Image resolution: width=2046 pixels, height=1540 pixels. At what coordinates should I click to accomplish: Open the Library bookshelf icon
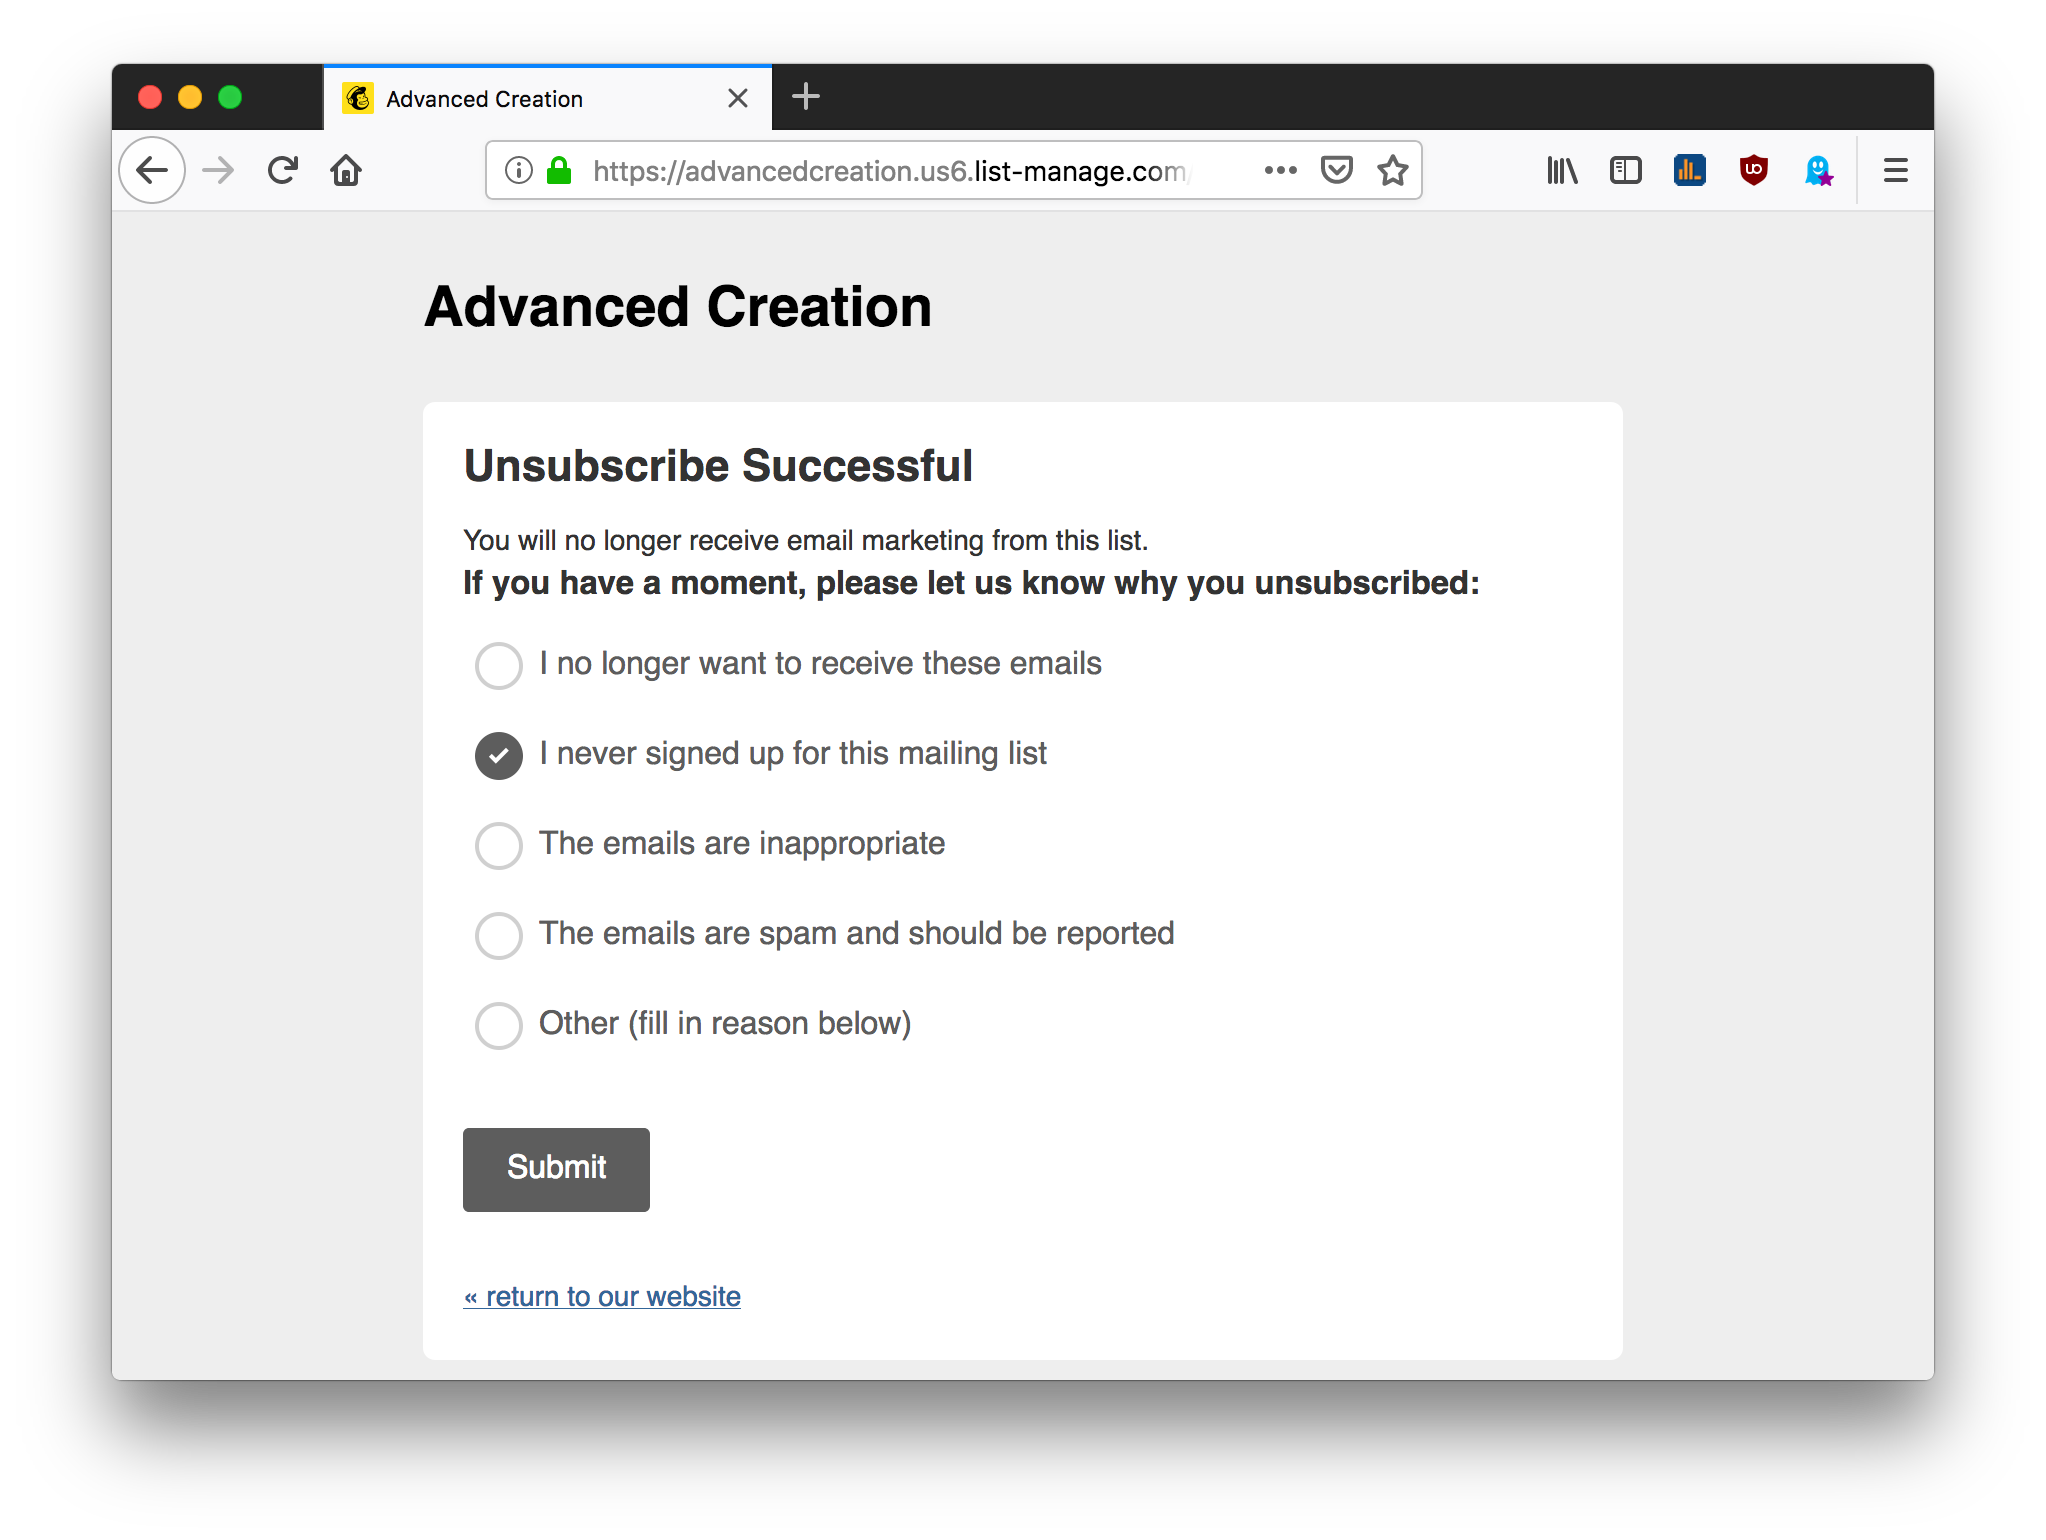(1562, 170)
